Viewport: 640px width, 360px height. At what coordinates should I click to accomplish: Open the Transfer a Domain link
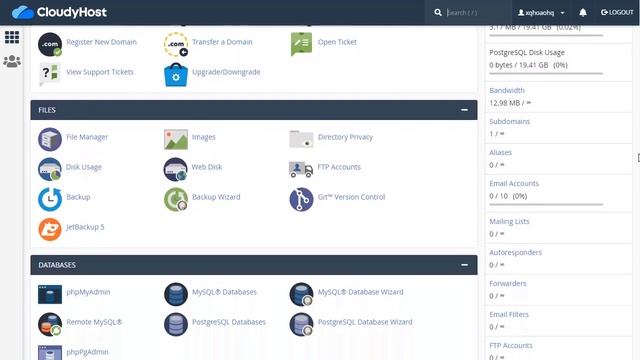point(222,42)
